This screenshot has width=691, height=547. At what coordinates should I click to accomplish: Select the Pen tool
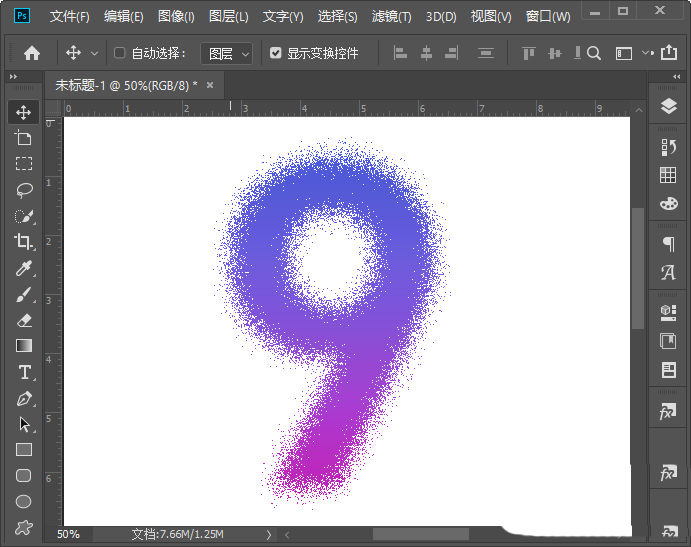click(24, 399)
